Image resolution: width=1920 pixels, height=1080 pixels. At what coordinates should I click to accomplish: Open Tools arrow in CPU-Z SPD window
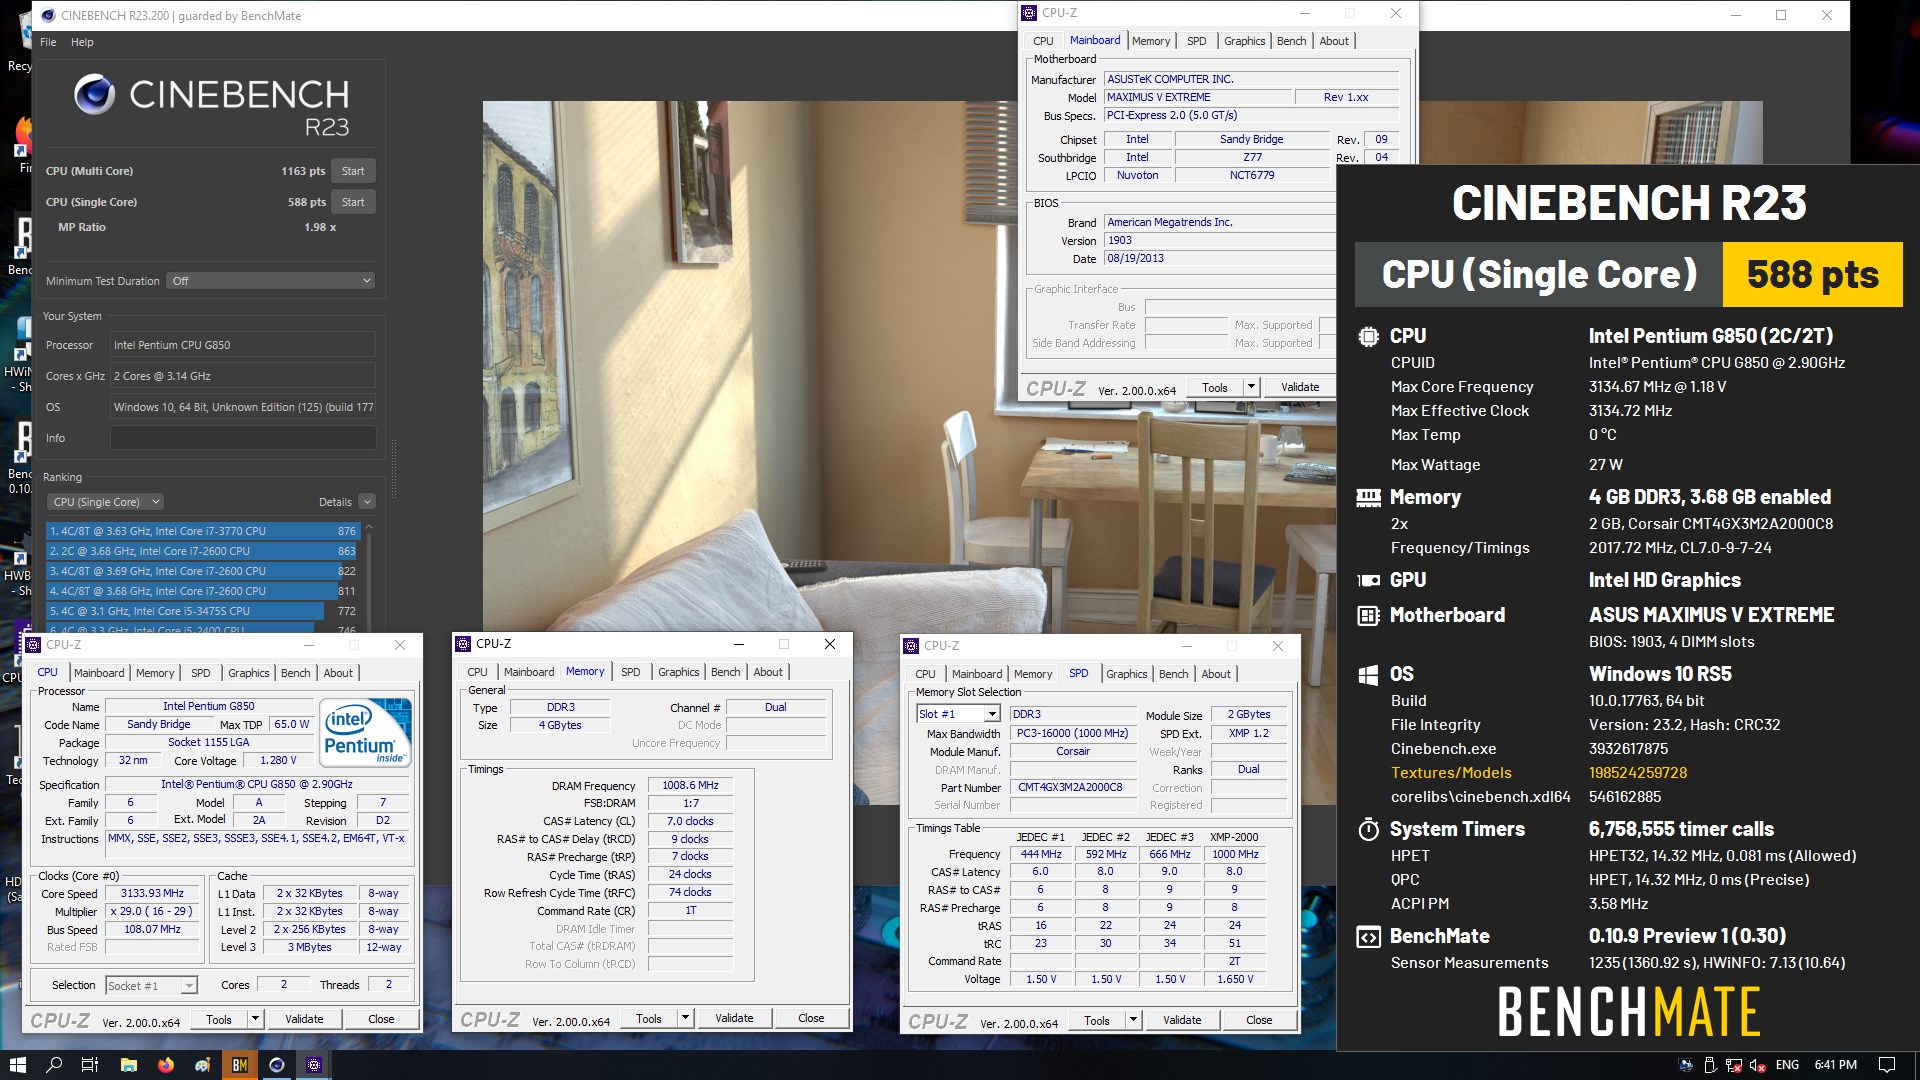pos(1133,1020)
